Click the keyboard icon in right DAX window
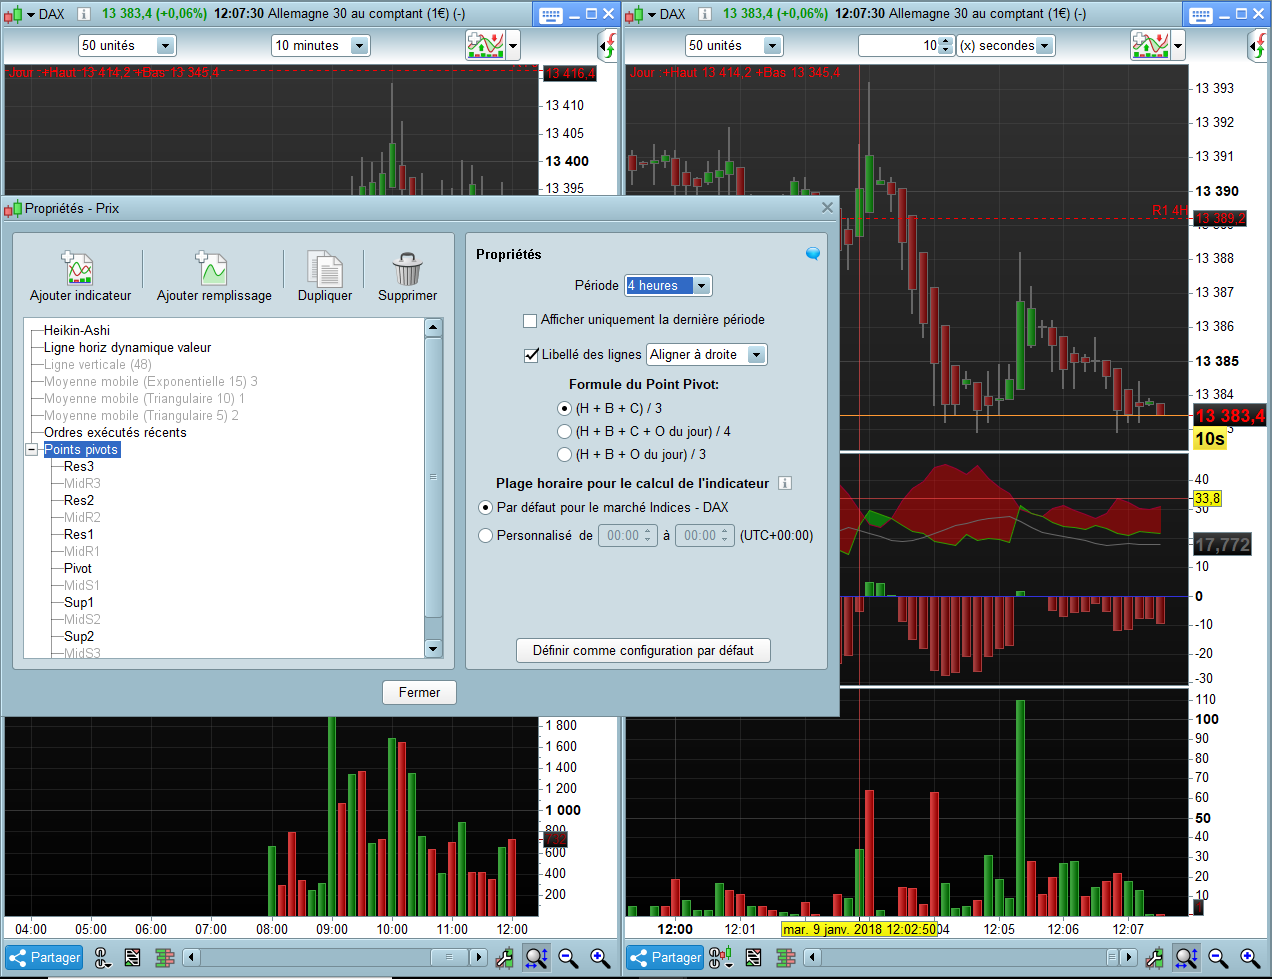Viewport: 1272px width, 979px height. 1201,15
